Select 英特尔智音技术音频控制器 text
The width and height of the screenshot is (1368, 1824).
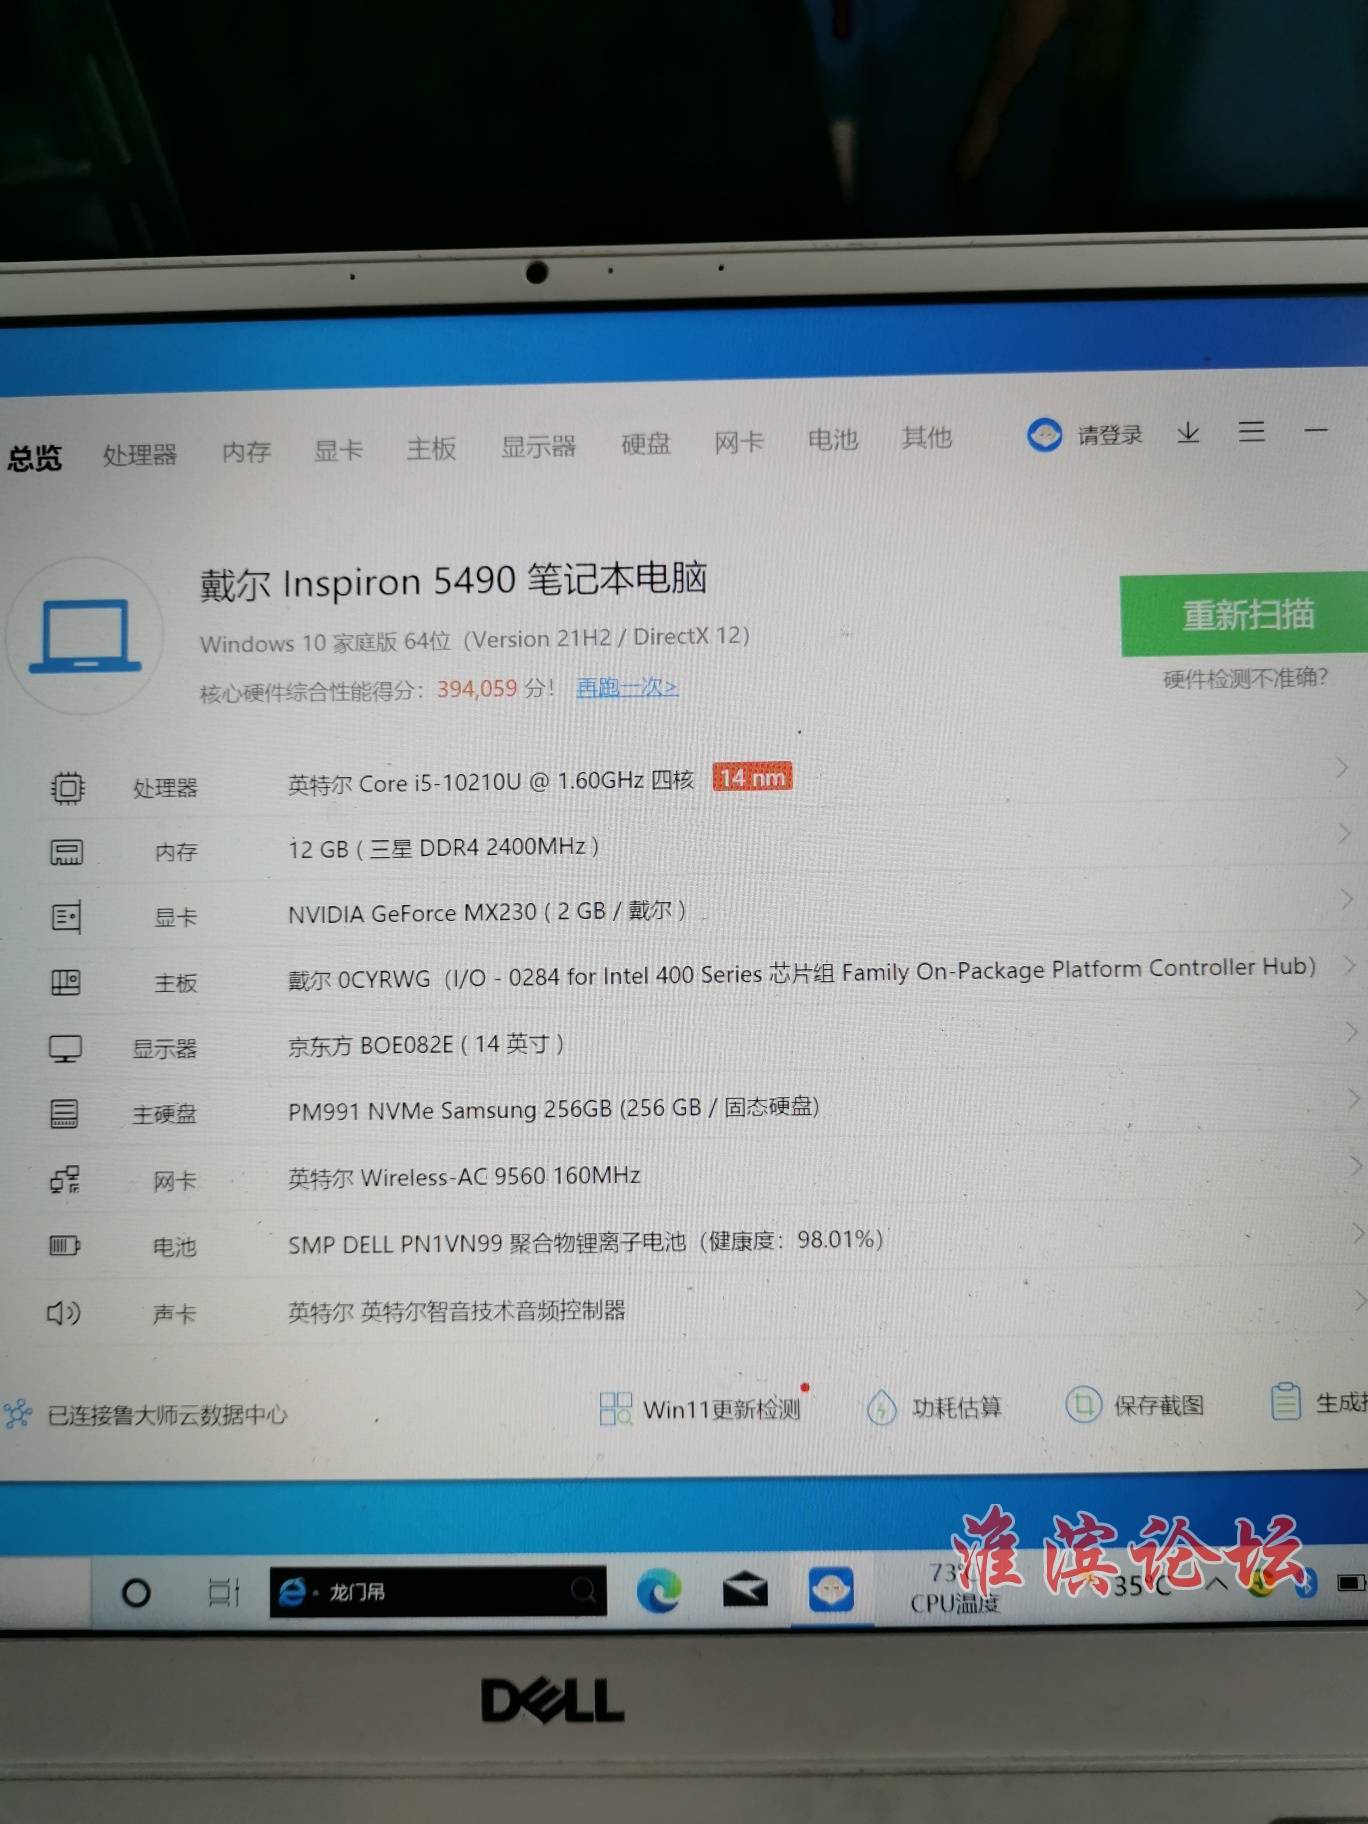[492, 1310]
